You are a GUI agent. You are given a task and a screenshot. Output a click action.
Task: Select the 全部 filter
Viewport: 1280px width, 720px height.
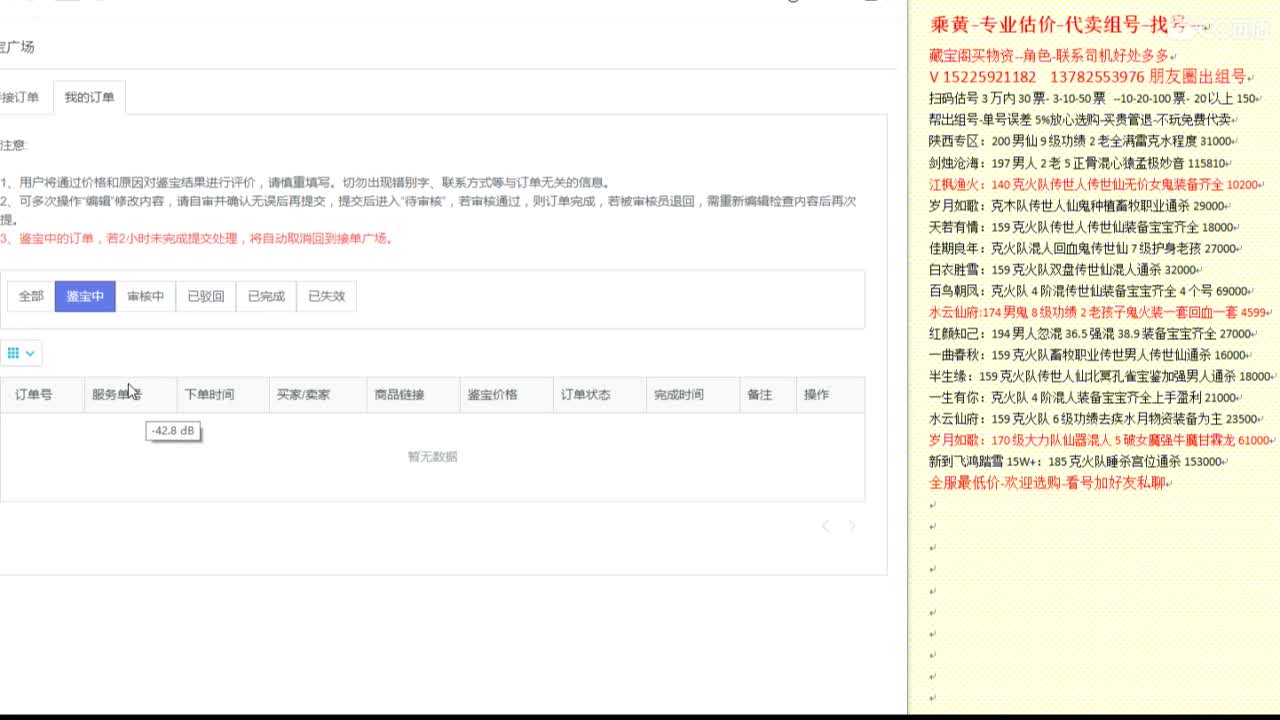point(31,296)
